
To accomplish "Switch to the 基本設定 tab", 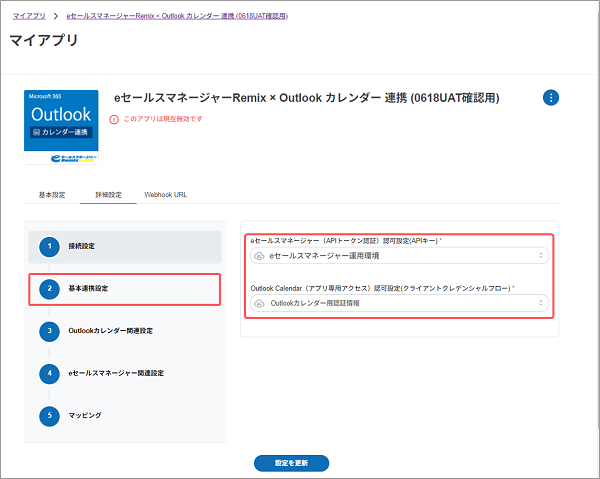I will click(52, 195).
